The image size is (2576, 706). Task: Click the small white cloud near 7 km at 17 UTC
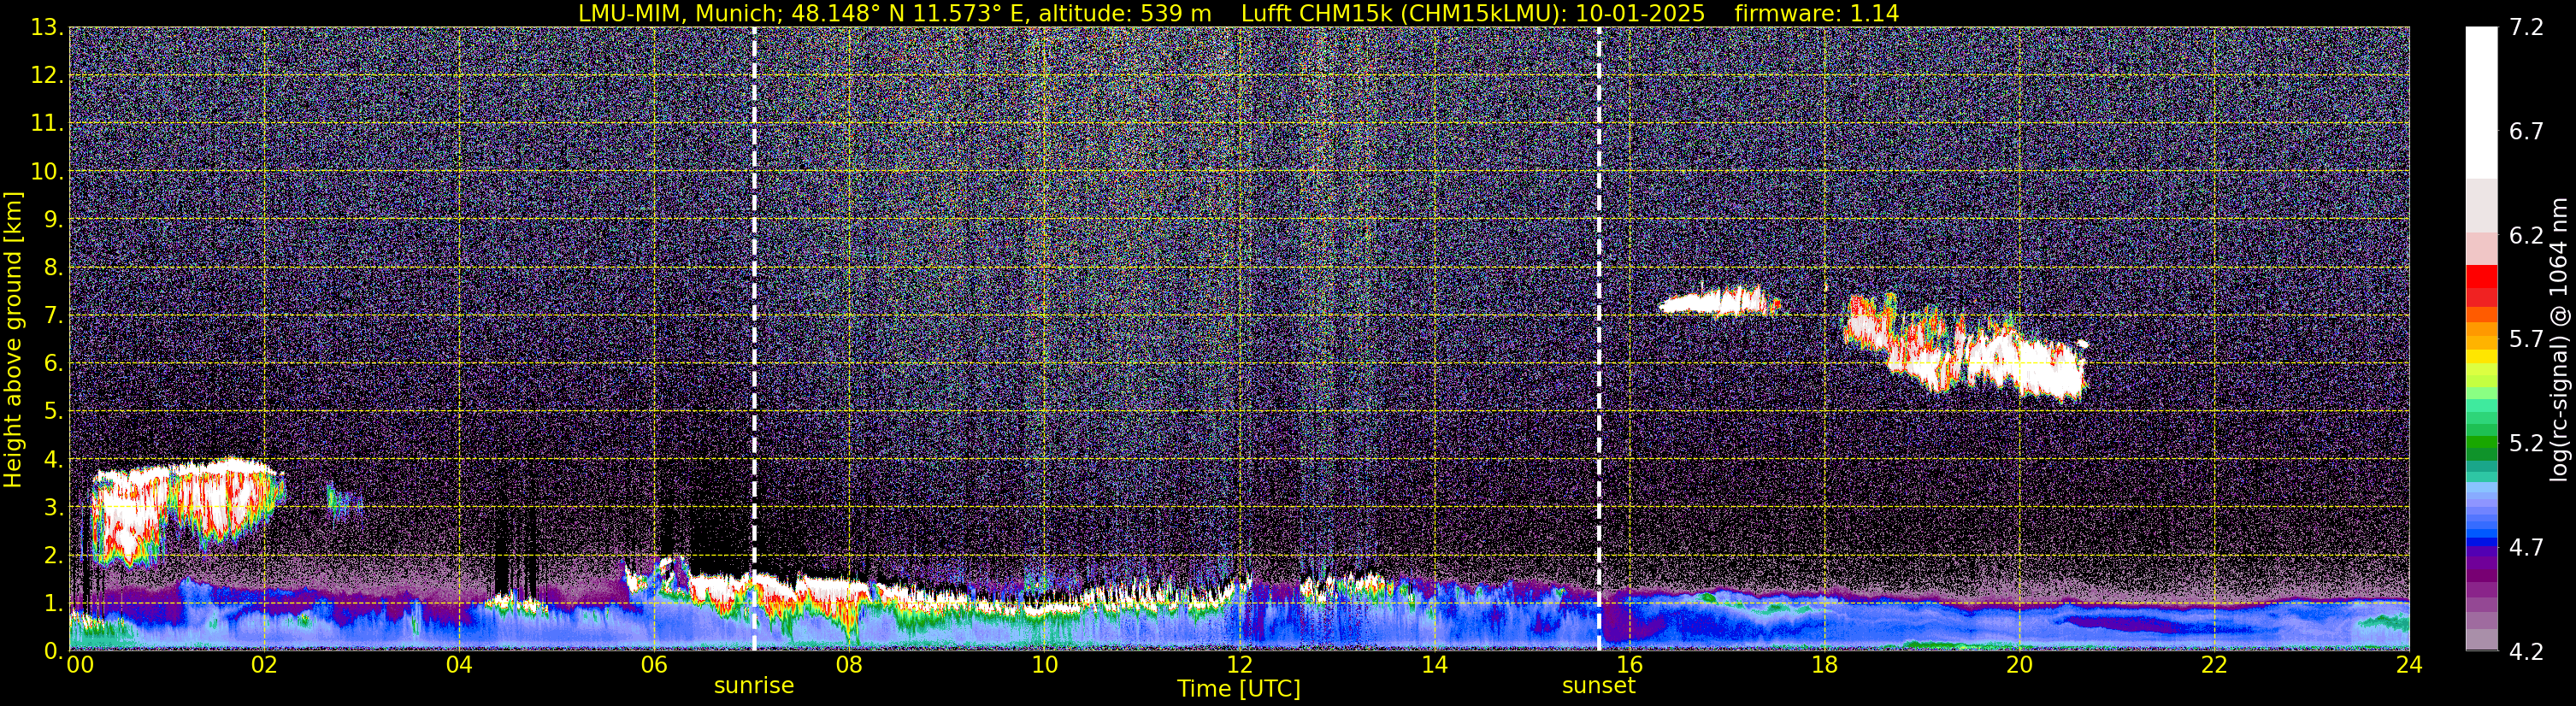click(x=1719, y=301)
